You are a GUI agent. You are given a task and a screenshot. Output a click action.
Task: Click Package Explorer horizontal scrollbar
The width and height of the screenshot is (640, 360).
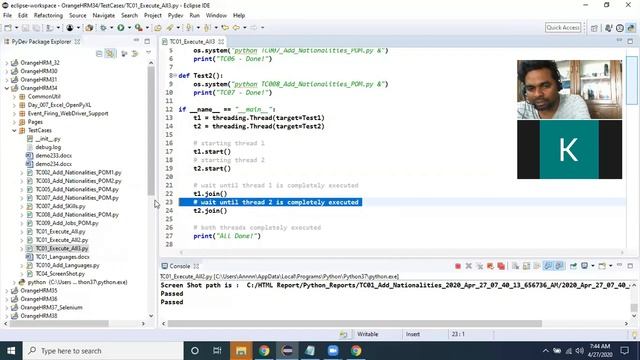click(x=59, y=324)
